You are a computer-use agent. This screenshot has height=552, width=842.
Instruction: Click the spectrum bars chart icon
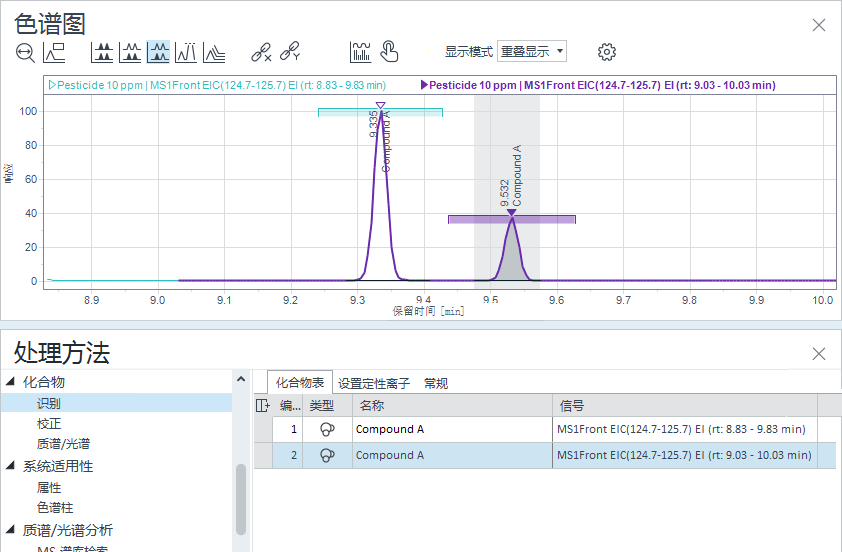pyautogui.click(x=360, y=52)
